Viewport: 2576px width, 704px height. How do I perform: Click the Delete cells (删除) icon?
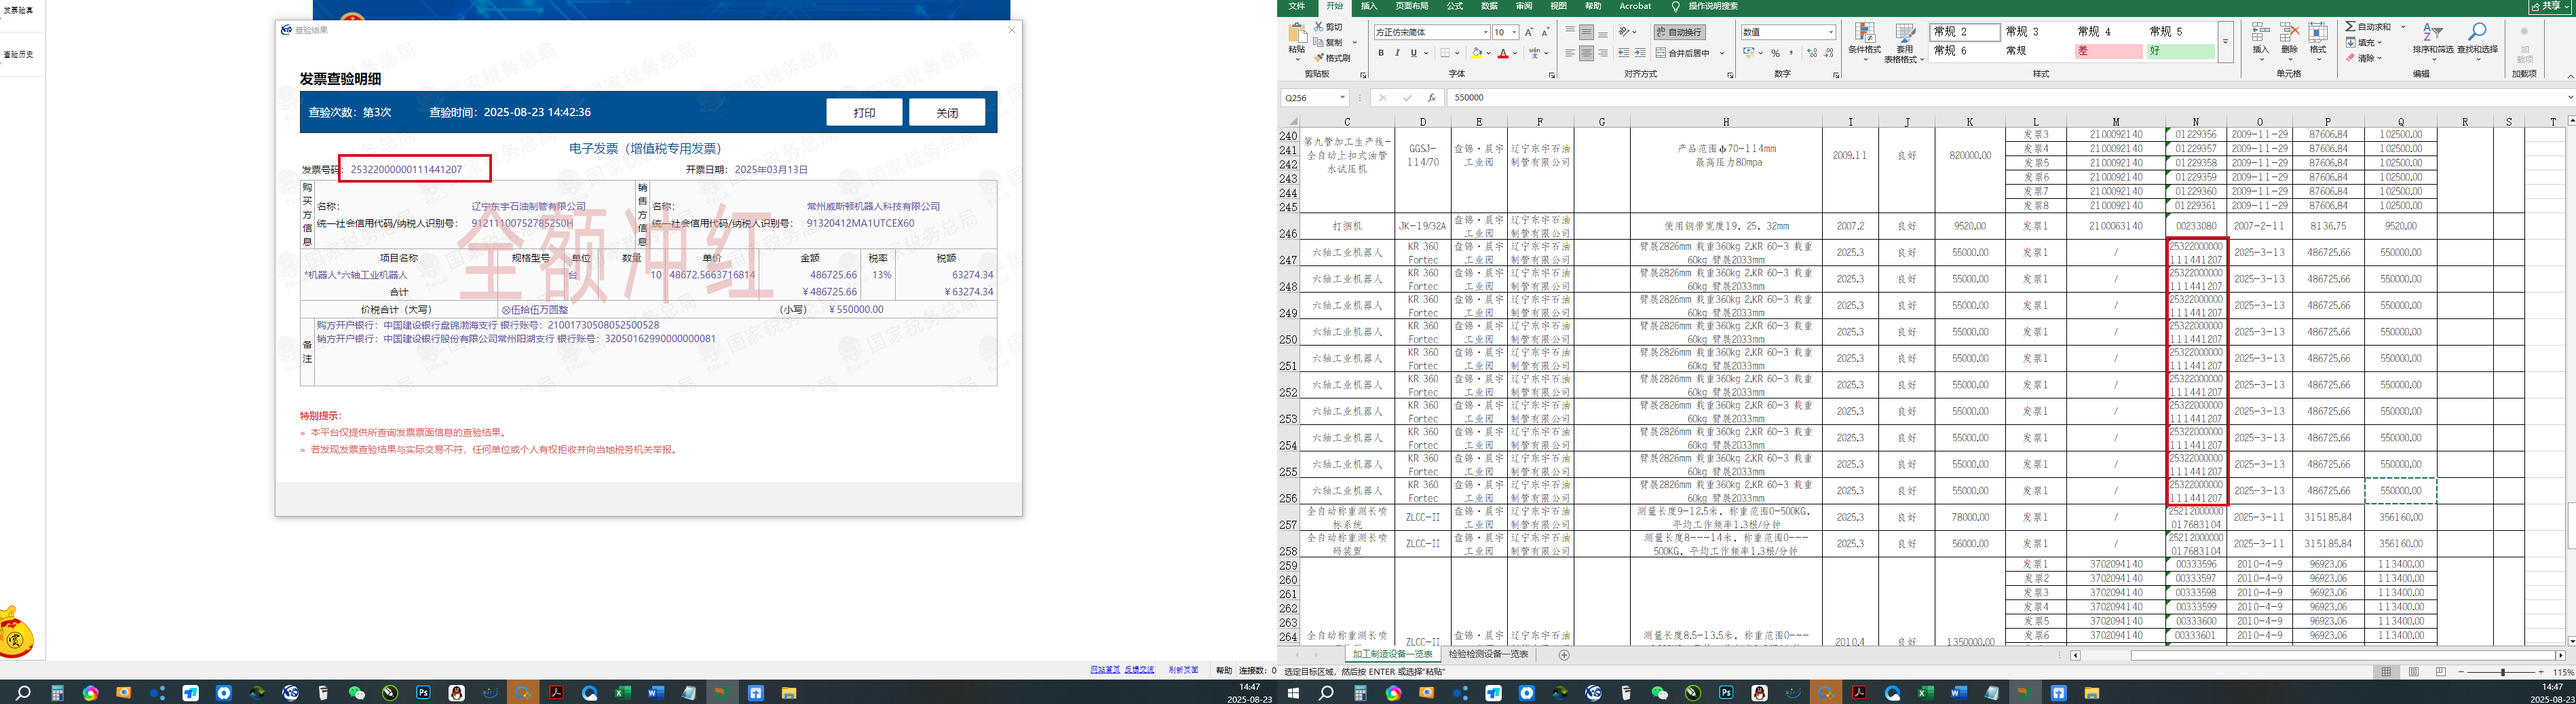click(x=2289, y=32)
